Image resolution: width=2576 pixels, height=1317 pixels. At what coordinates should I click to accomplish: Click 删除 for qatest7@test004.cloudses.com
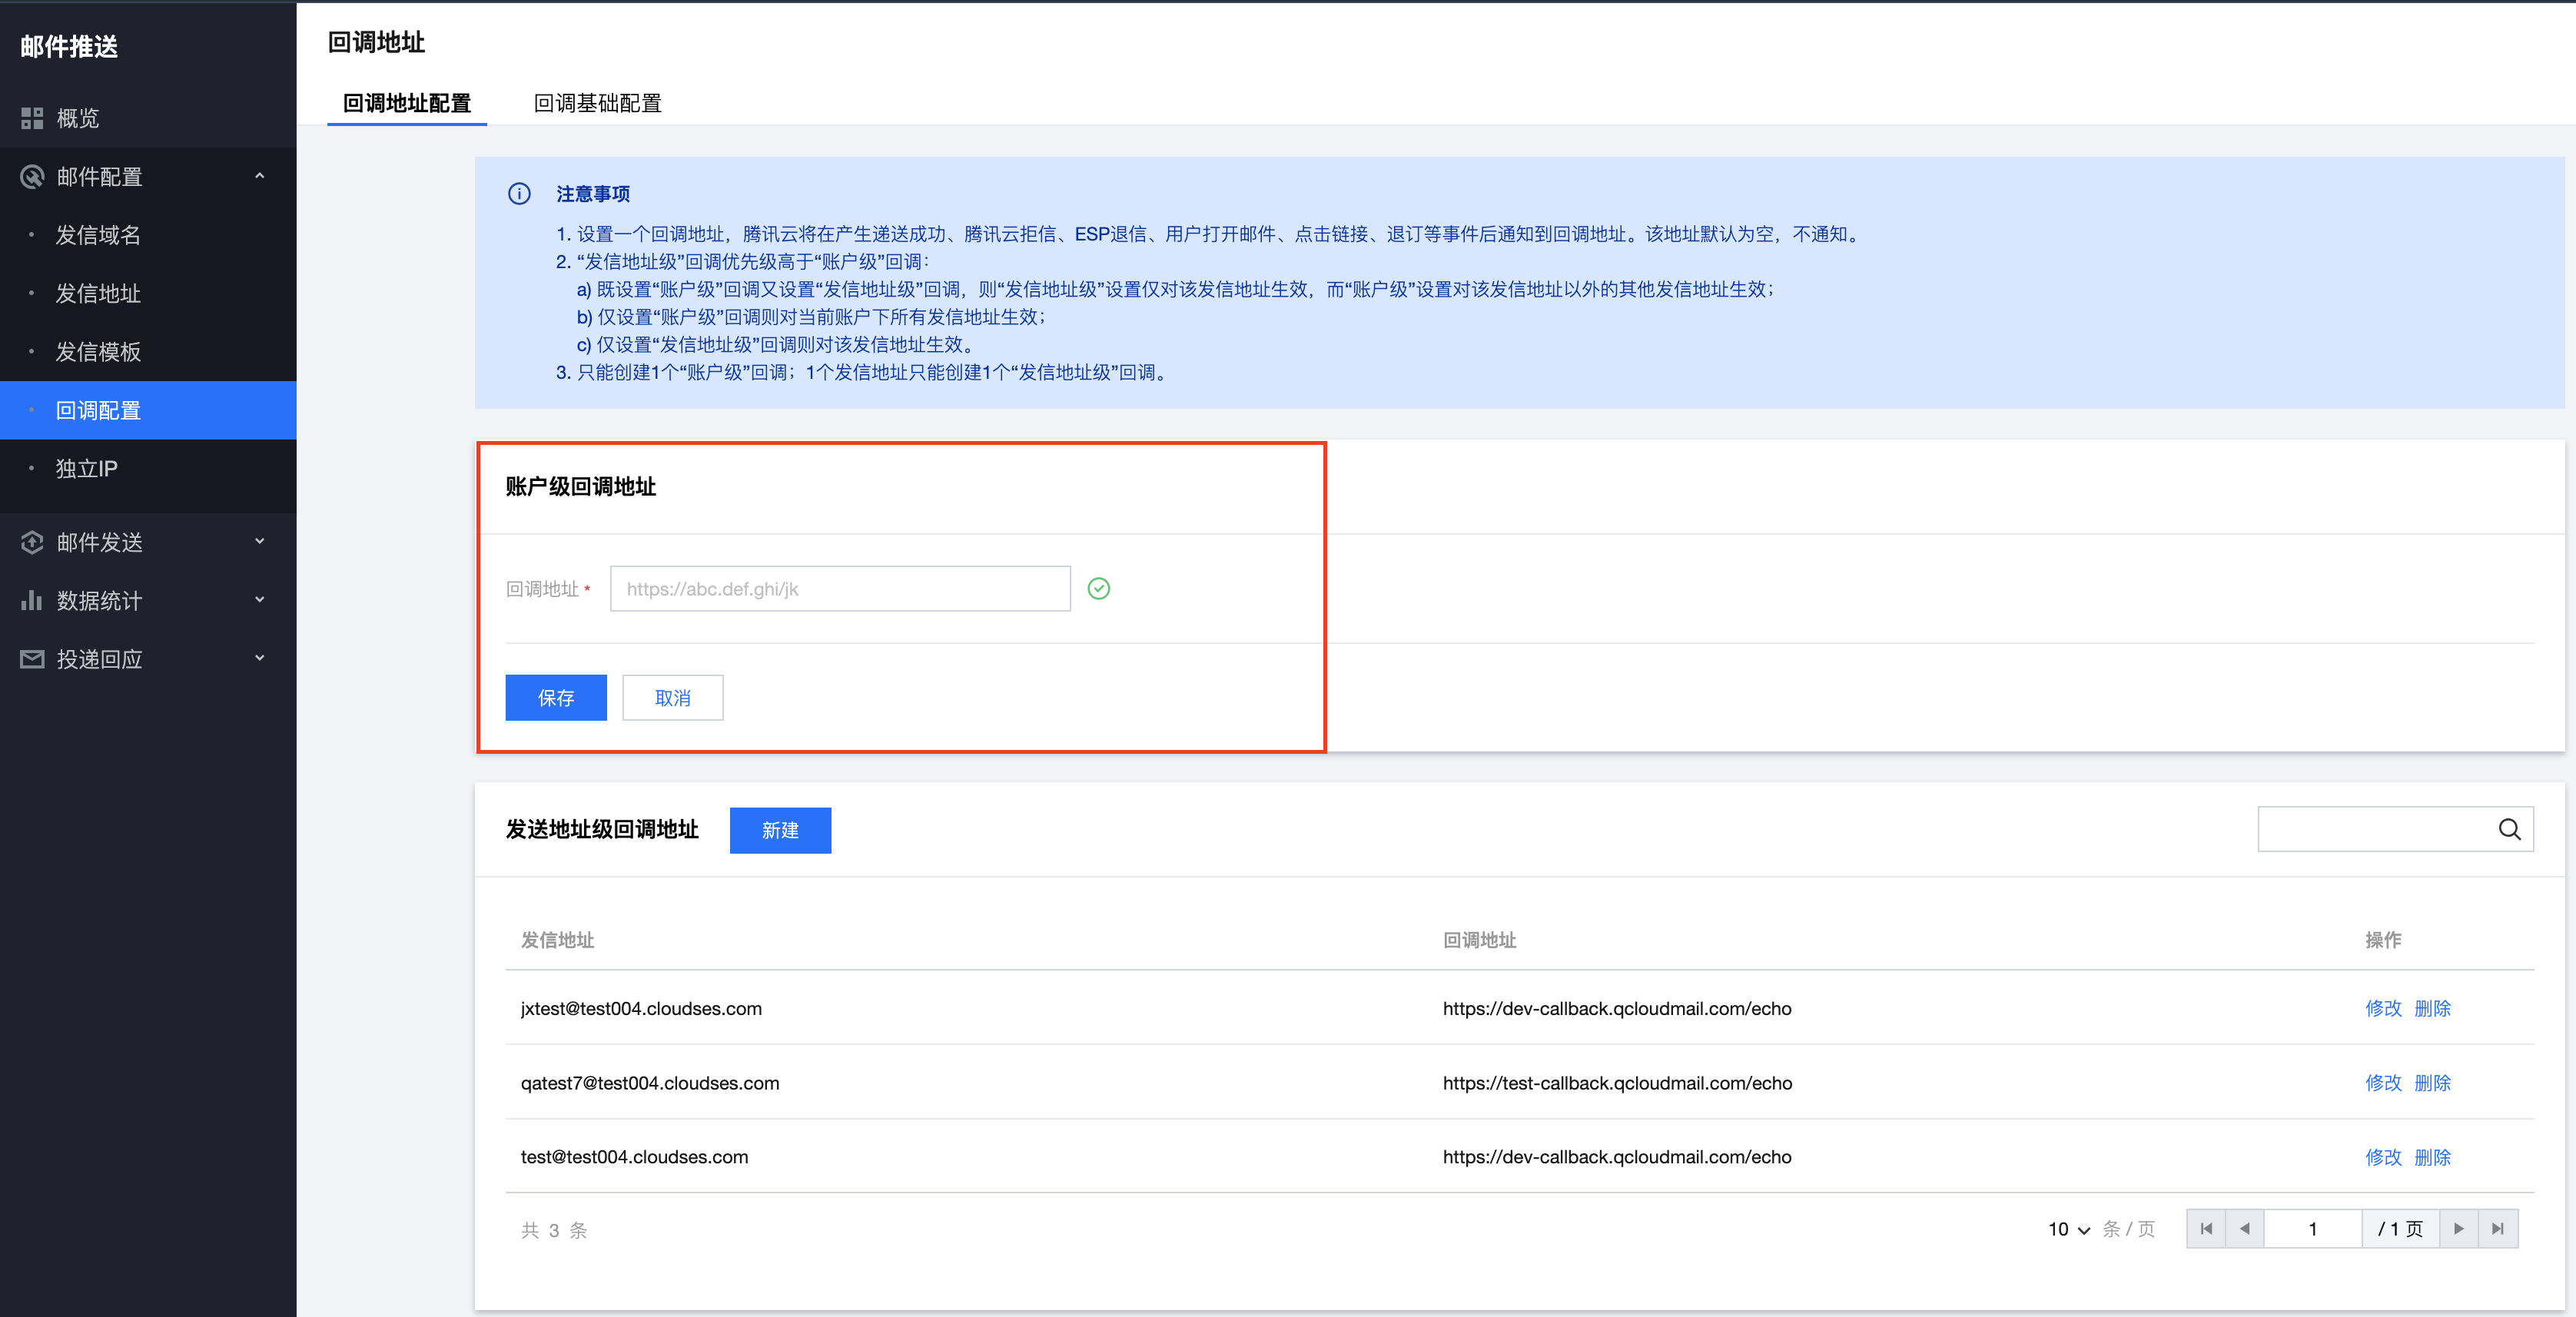[x=2432, y=1083]
